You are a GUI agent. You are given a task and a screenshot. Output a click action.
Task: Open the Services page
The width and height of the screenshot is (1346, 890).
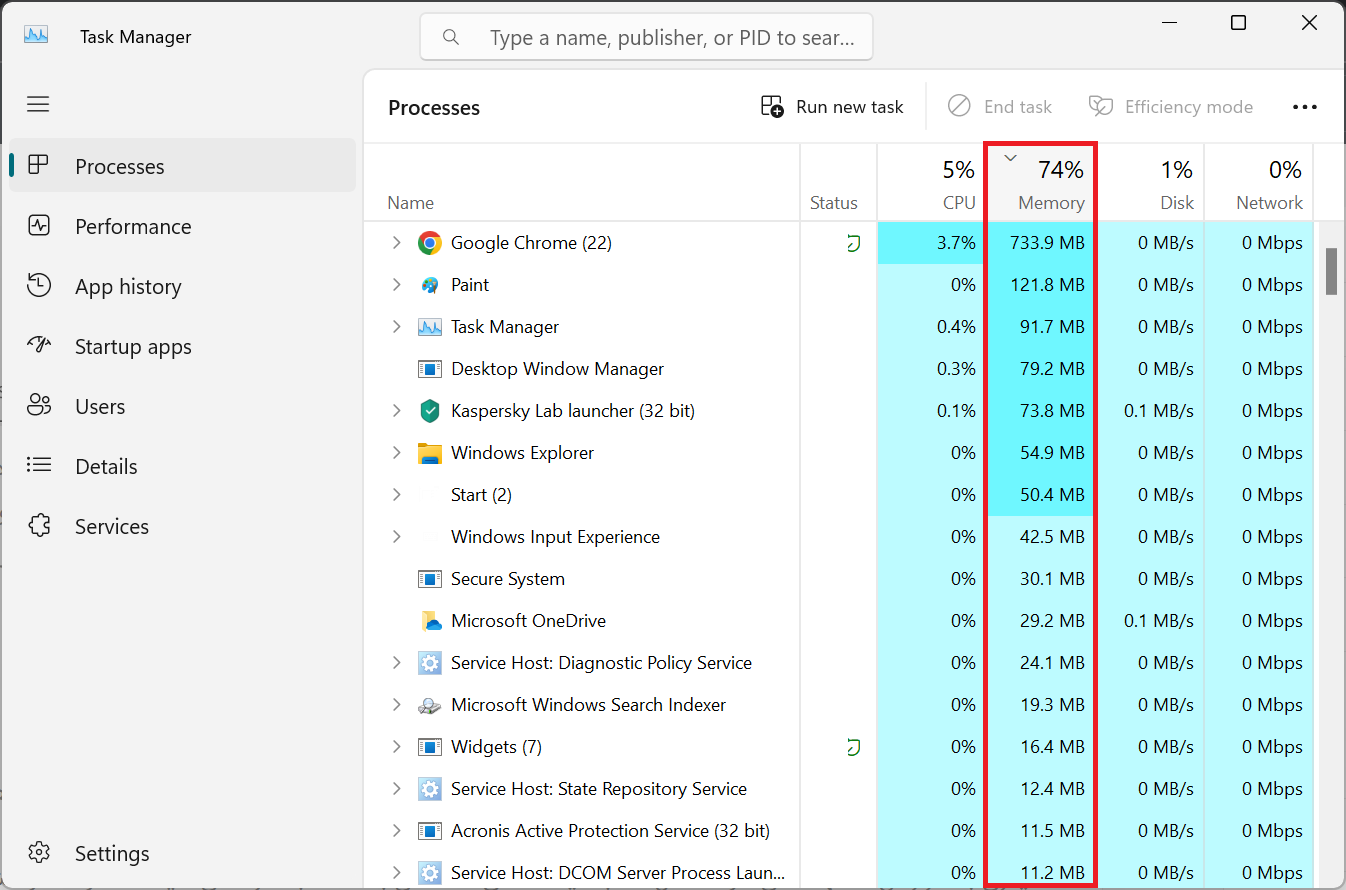182,526
